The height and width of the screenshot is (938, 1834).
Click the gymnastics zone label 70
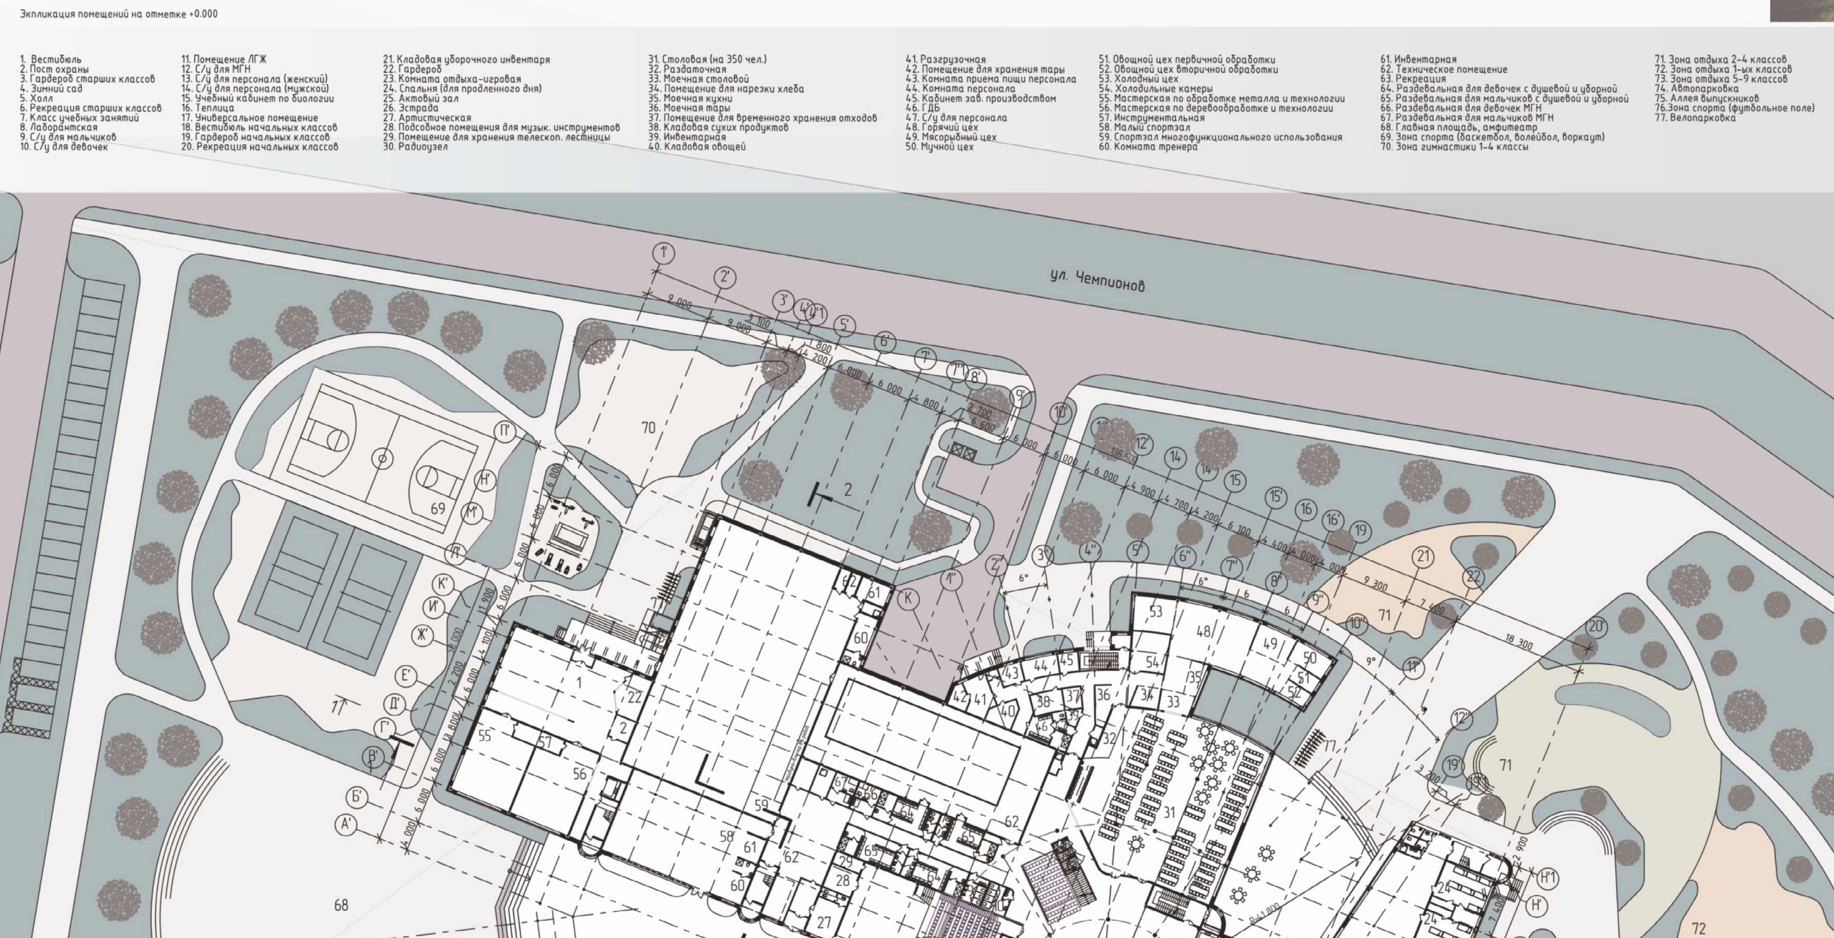(648, 428)
